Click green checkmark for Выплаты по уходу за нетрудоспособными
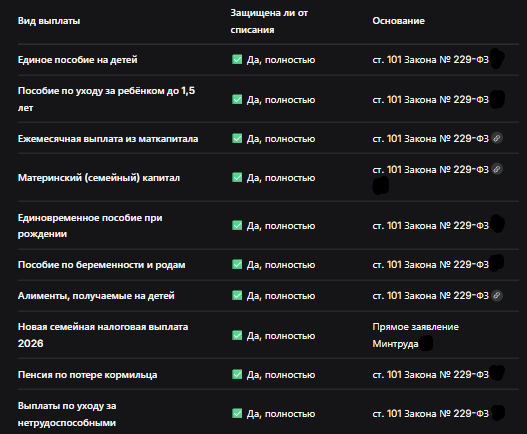This screenshot has height=434, width=527. point(237,413)
